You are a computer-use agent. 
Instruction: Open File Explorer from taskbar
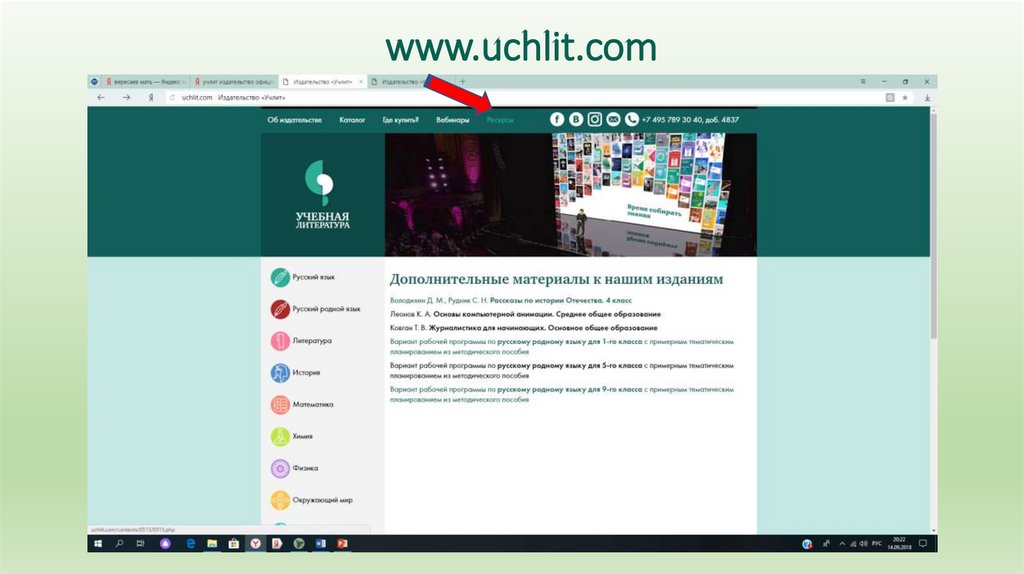point(212,543)
